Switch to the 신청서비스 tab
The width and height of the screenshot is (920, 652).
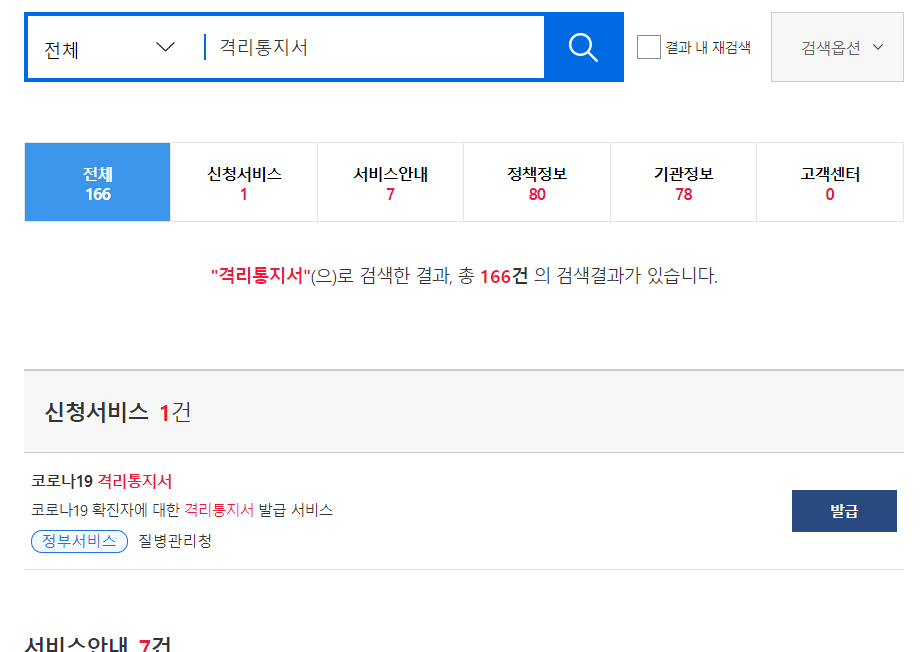point(243,181)
